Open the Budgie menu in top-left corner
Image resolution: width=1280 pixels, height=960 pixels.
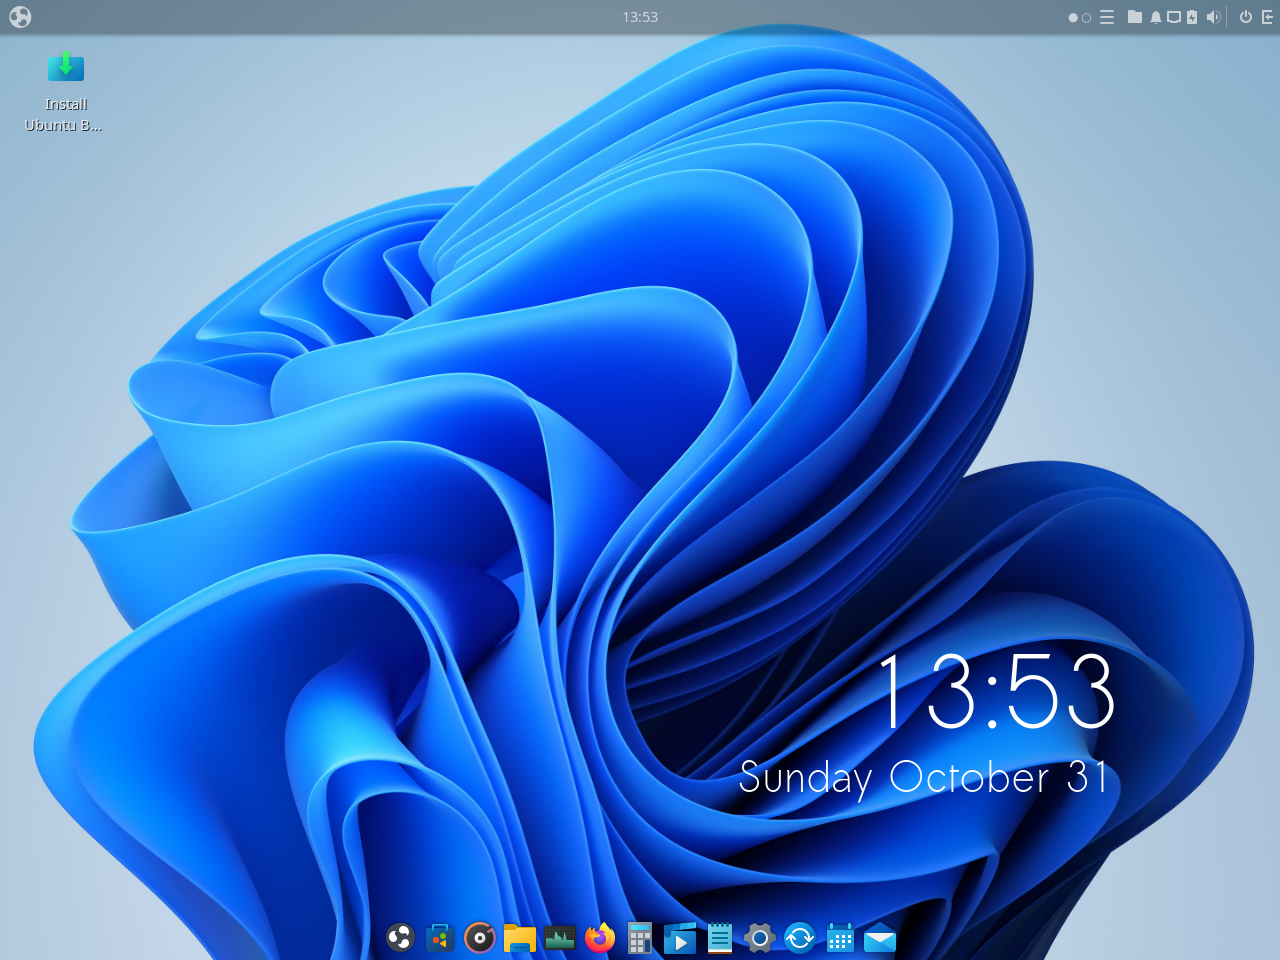click(x=20, y=17)
